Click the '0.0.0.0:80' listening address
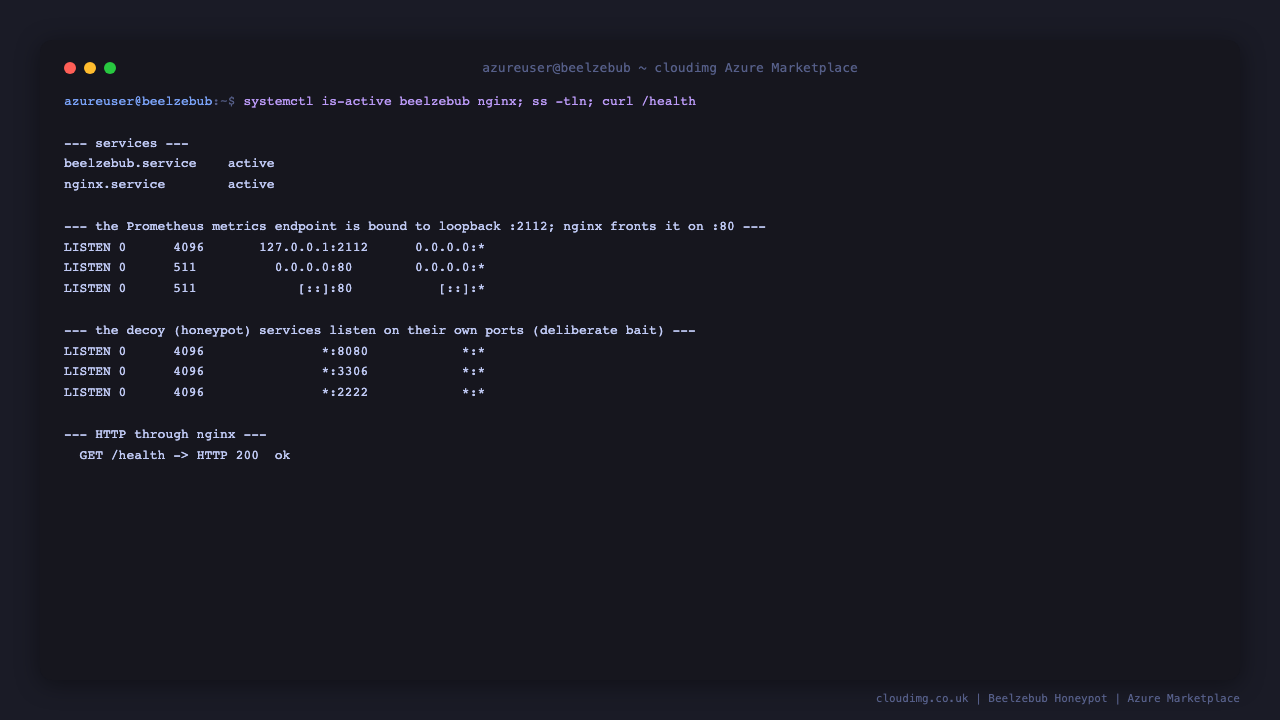This screenshot has width=1280, height=720. pyautogui.click(x=314, y=267)
